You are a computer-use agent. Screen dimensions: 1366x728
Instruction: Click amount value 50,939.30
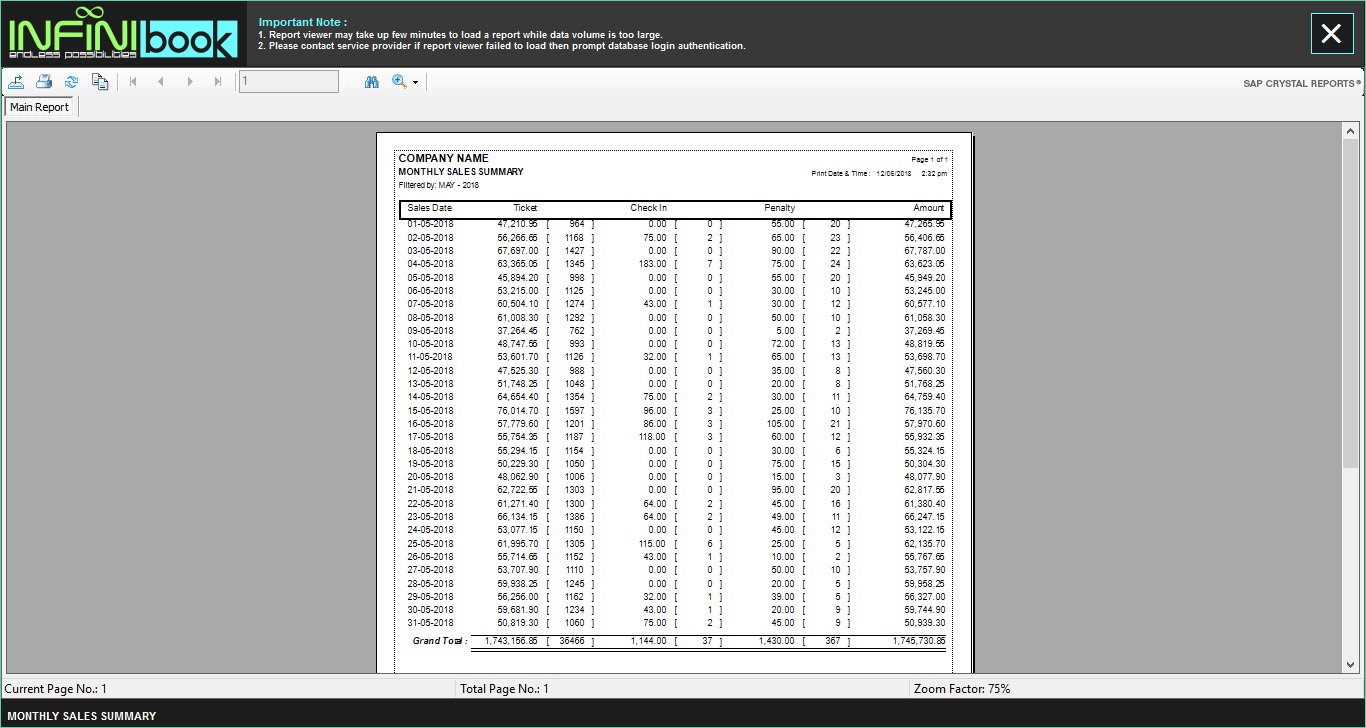(x=924, y=623)
